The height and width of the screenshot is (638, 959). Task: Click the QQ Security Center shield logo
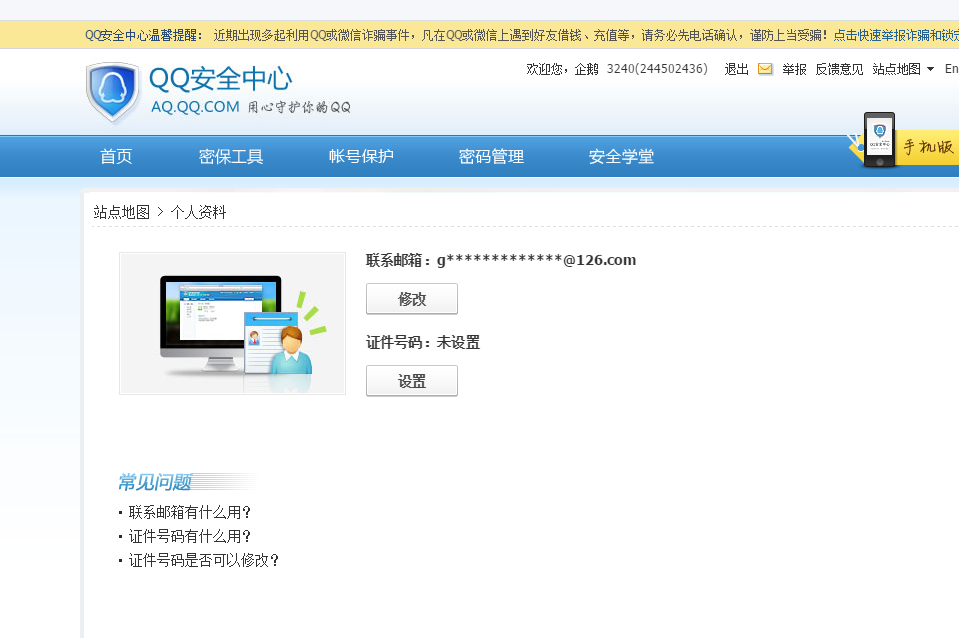click(113, 91)
